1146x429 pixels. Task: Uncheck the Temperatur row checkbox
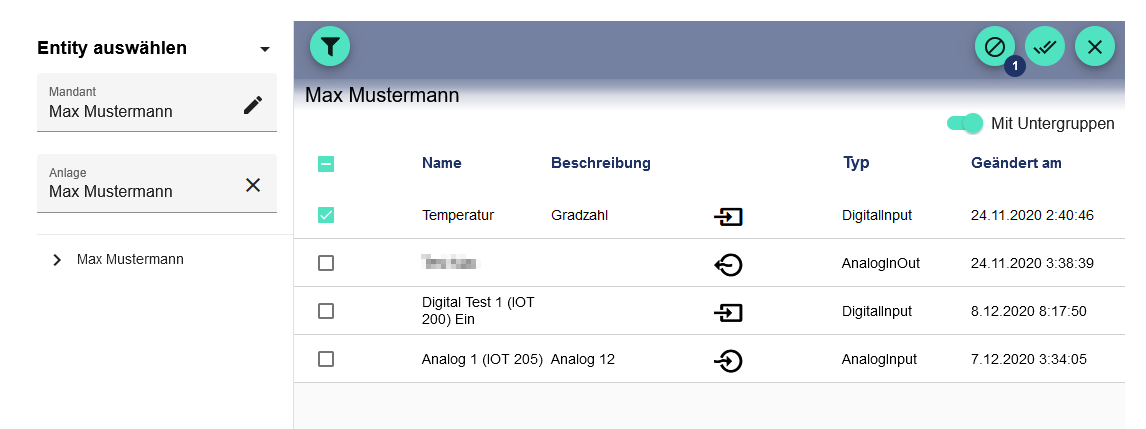tap(326, 215)
